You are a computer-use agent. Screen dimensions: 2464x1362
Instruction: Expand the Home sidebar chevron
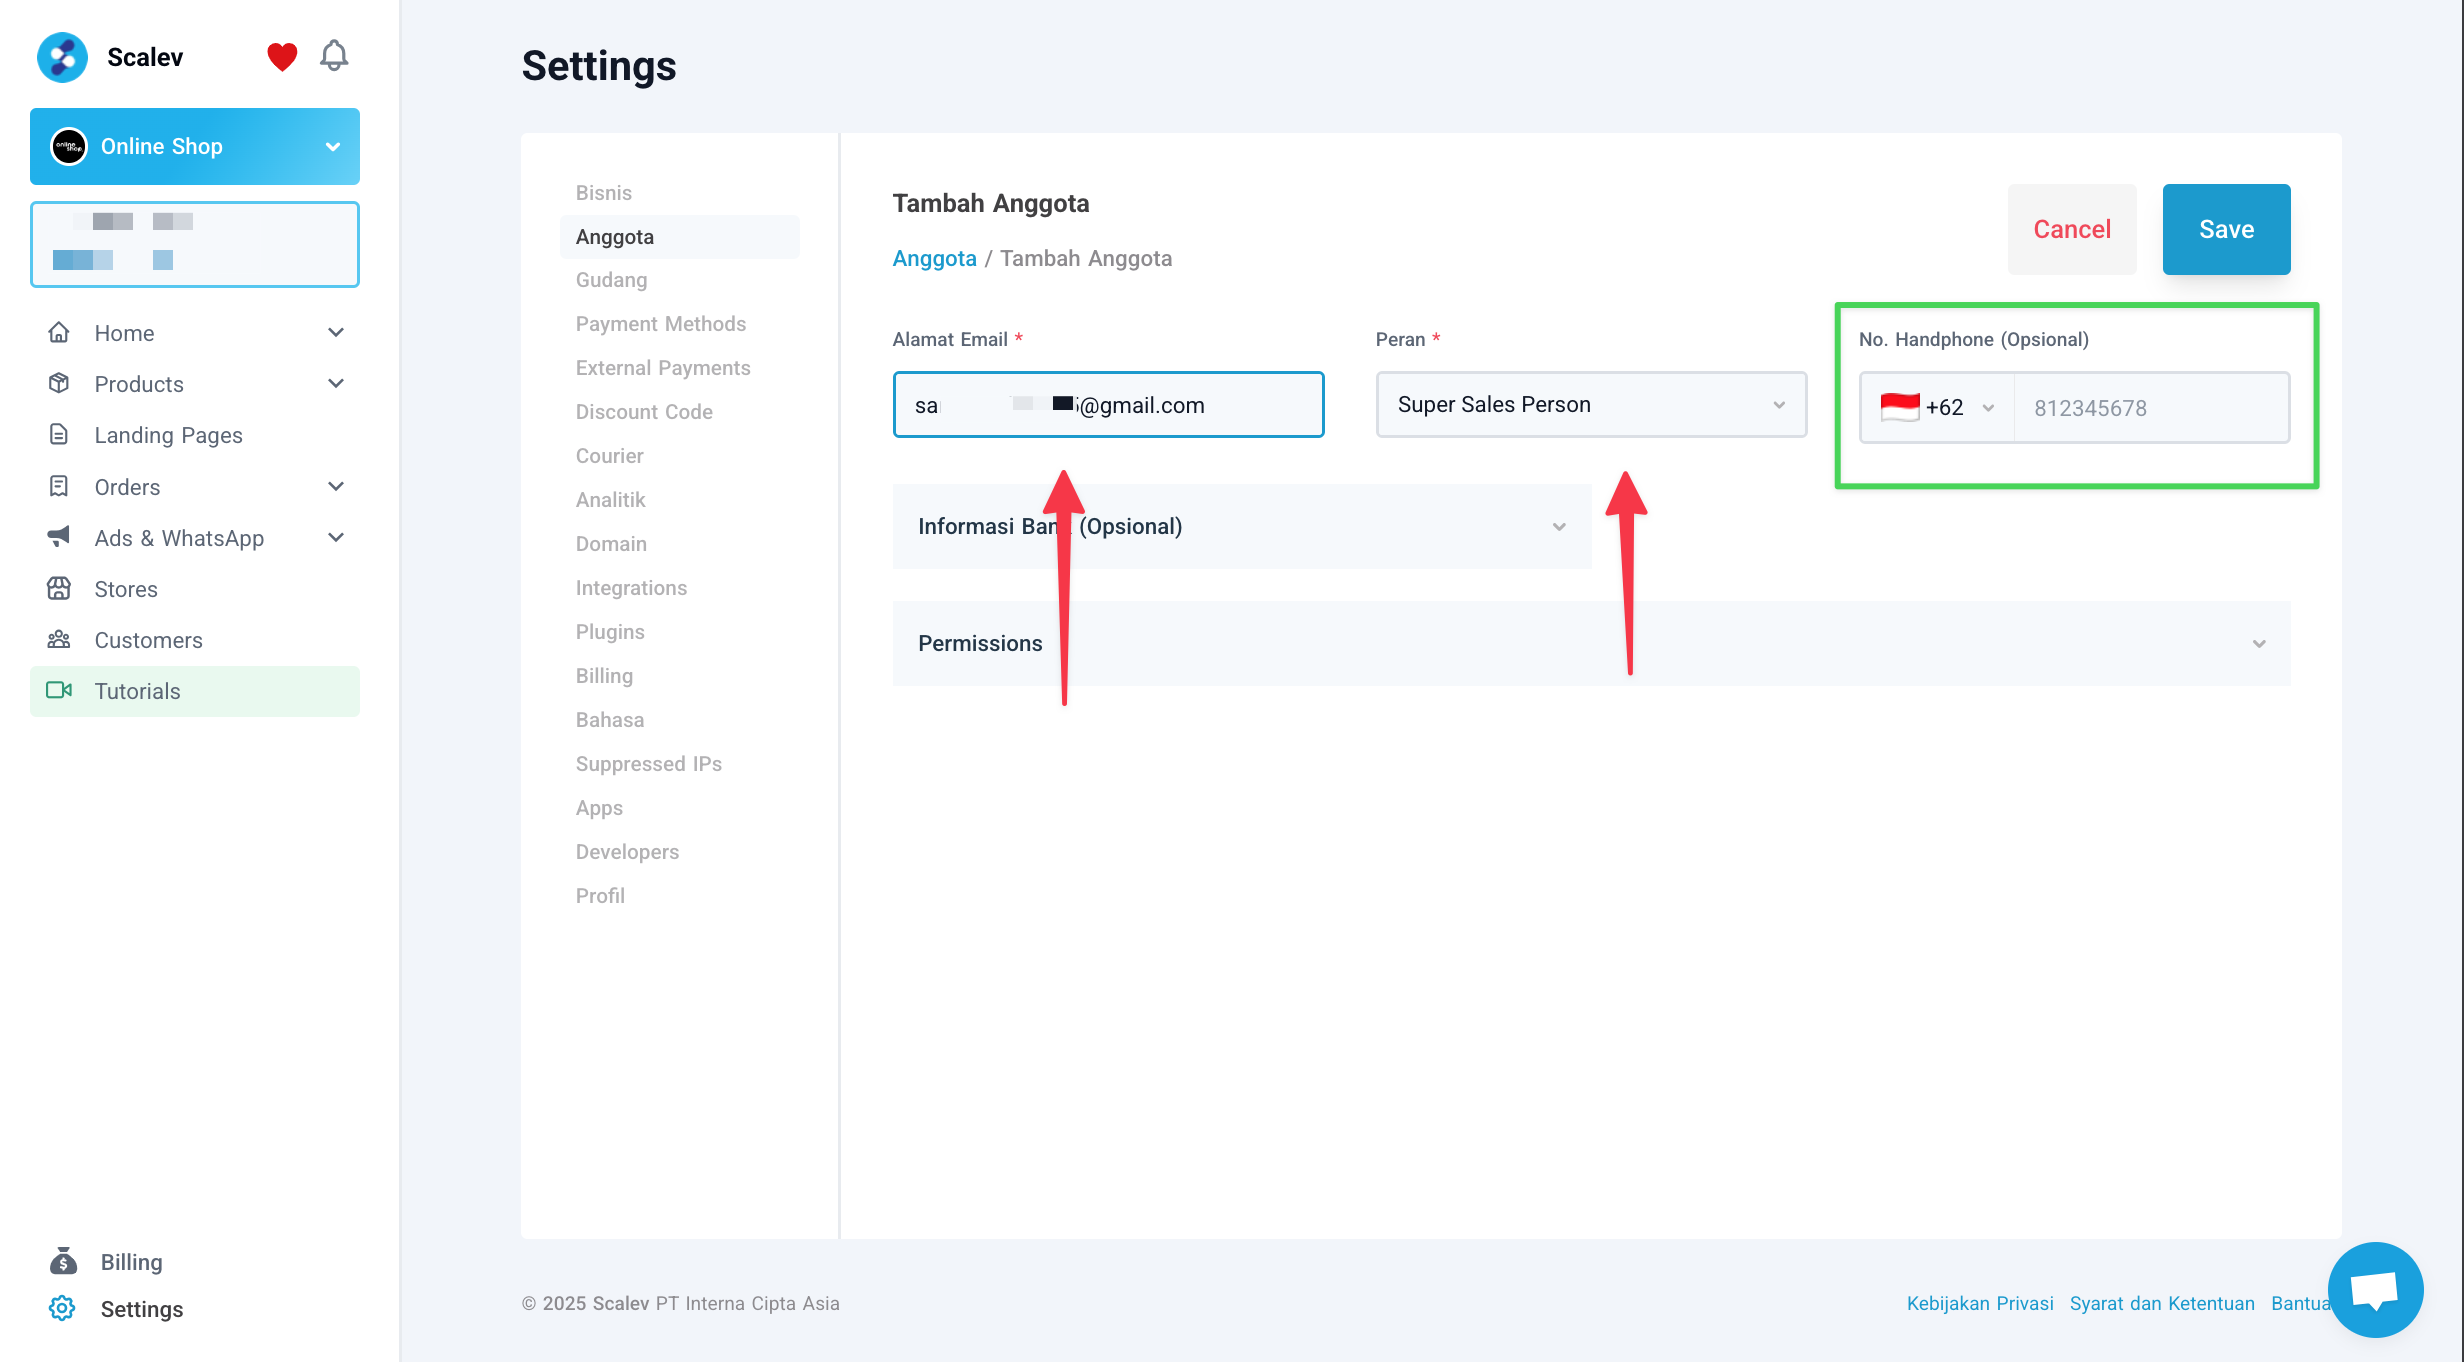[336, 332]
